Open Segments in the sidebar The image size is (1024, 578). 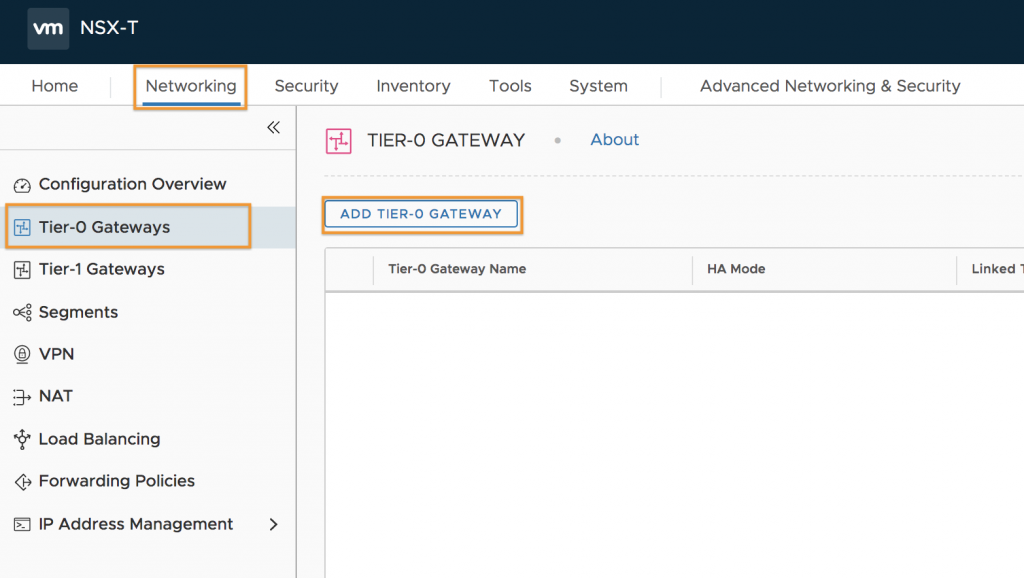(x=78, y=312)
